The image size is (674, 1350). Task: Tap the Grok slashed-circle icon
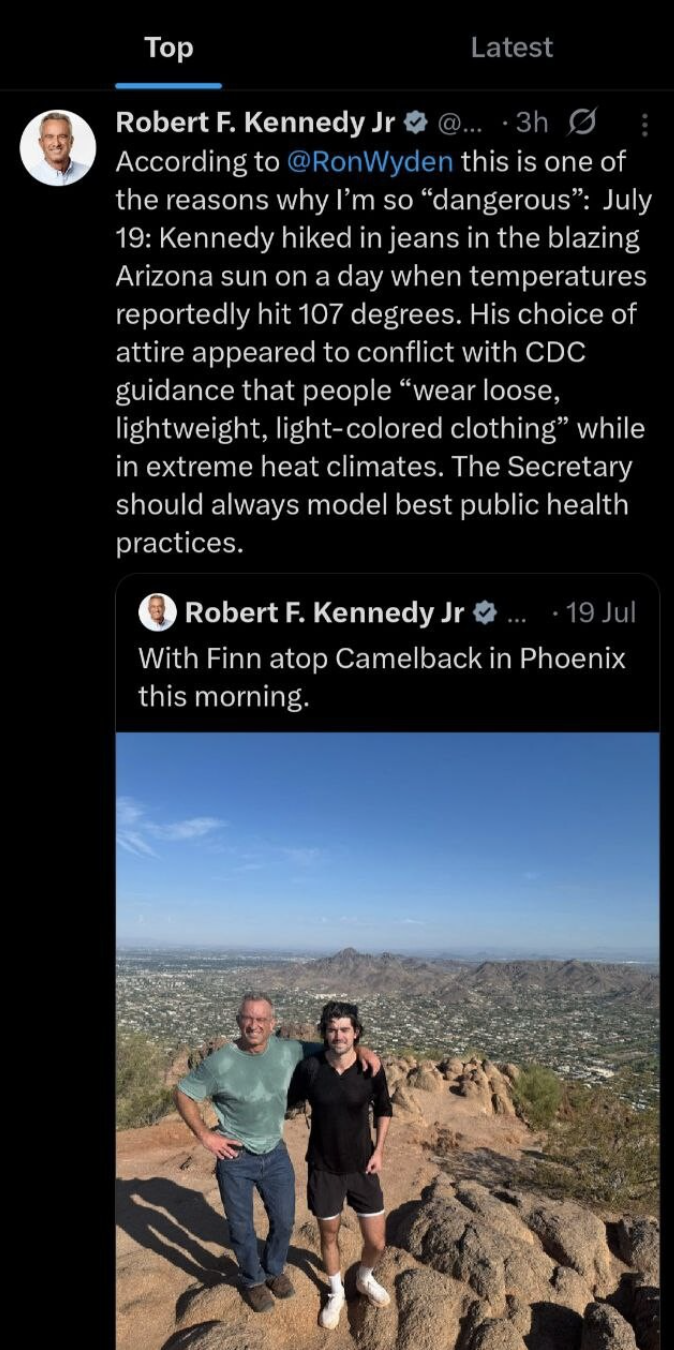[580, 123]
